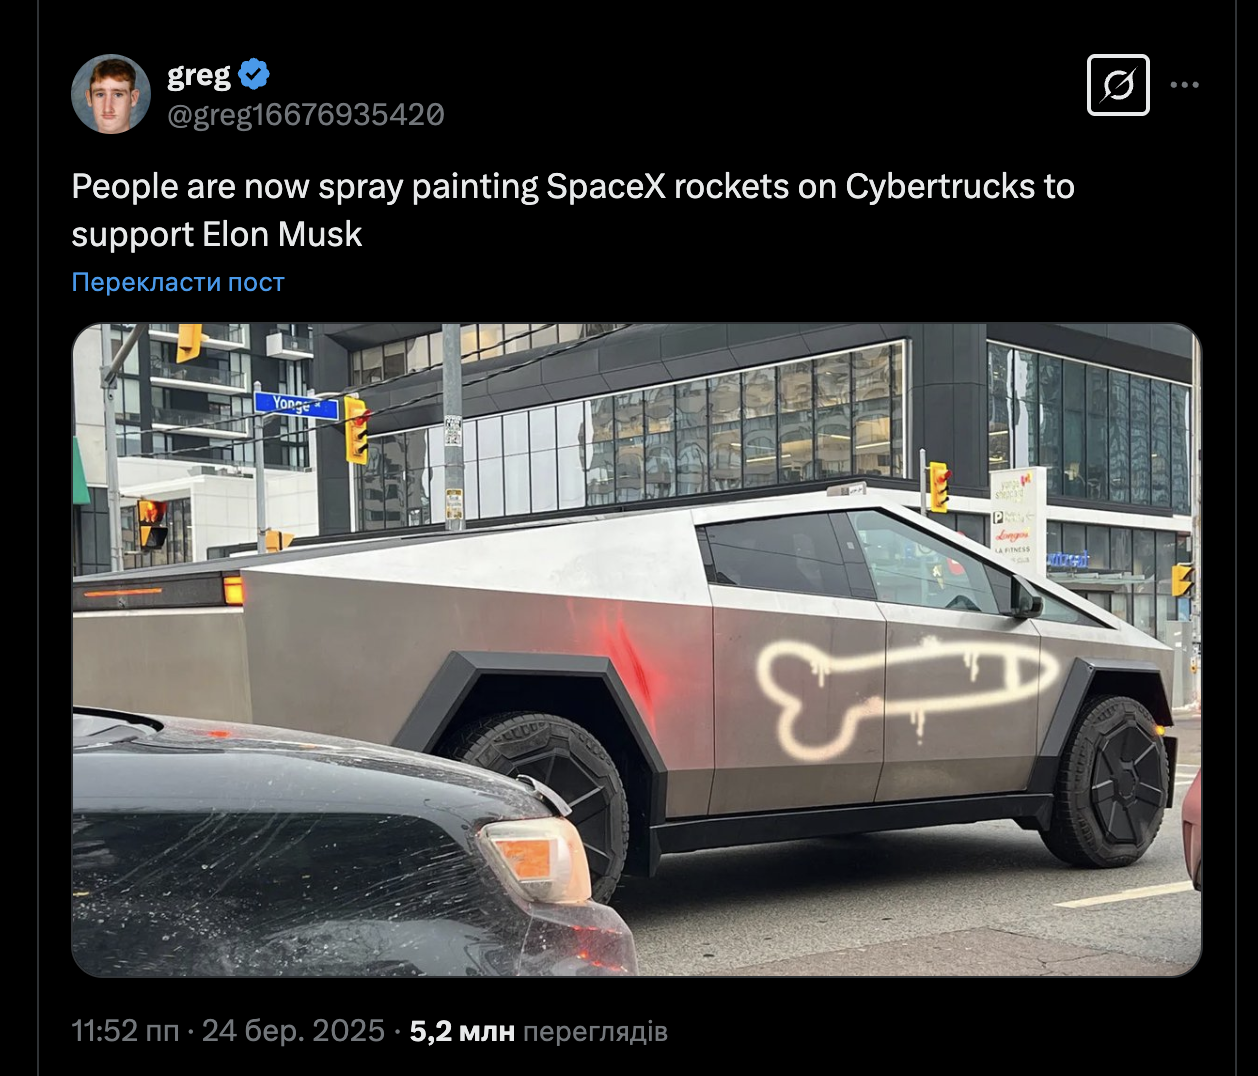Screen dimensions: 1258x1076
Task: Click the Перекласти пост translate link
Action: coord(178,282)
